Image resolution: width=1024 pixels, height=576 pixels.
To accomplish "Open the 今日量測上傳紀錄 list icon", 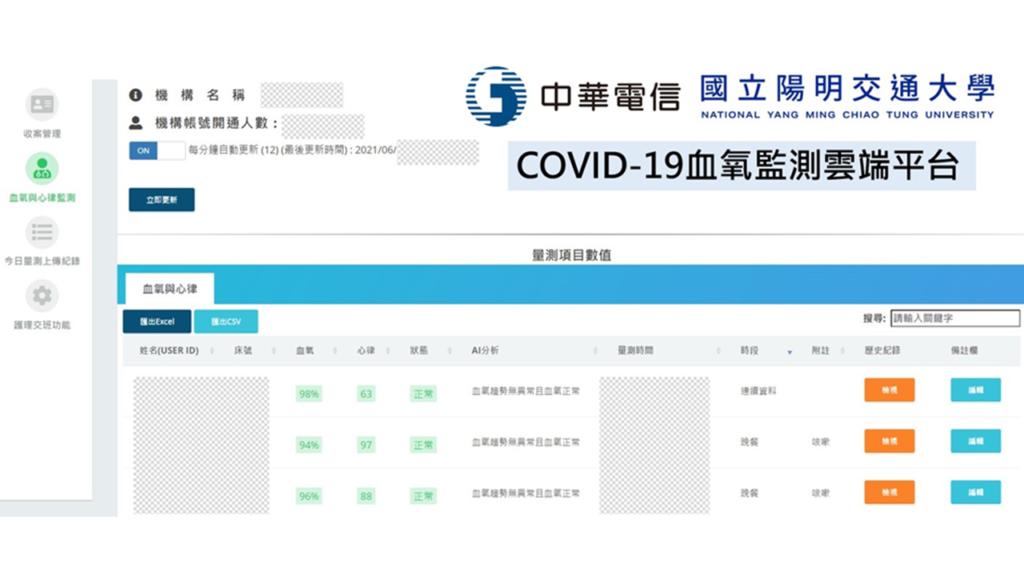I will coord(42,232).
